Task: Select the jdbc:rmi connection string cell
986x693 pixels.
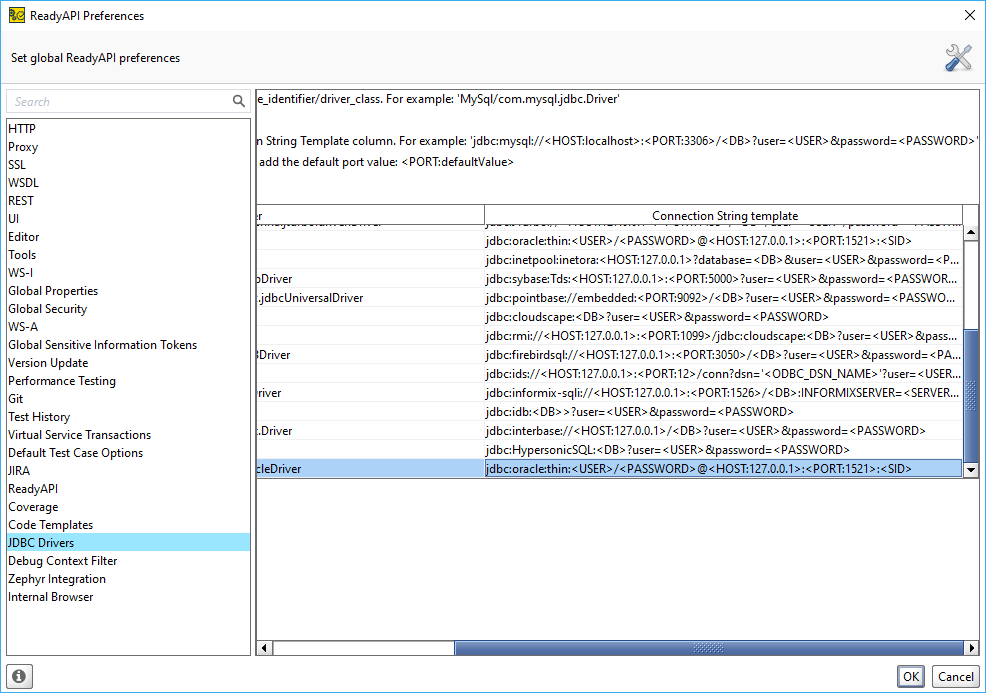Action: tap(724, 336)
